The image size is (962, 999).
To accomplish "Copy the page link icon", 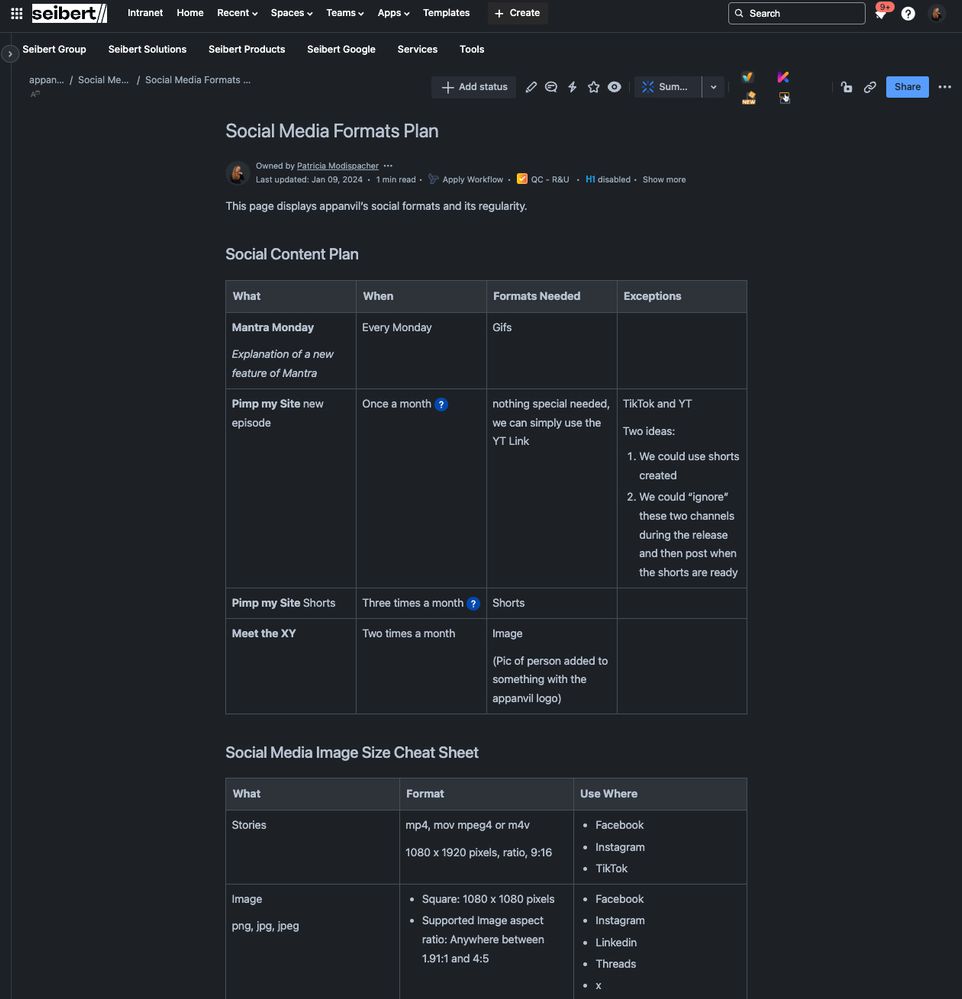I will click(868, 87).
